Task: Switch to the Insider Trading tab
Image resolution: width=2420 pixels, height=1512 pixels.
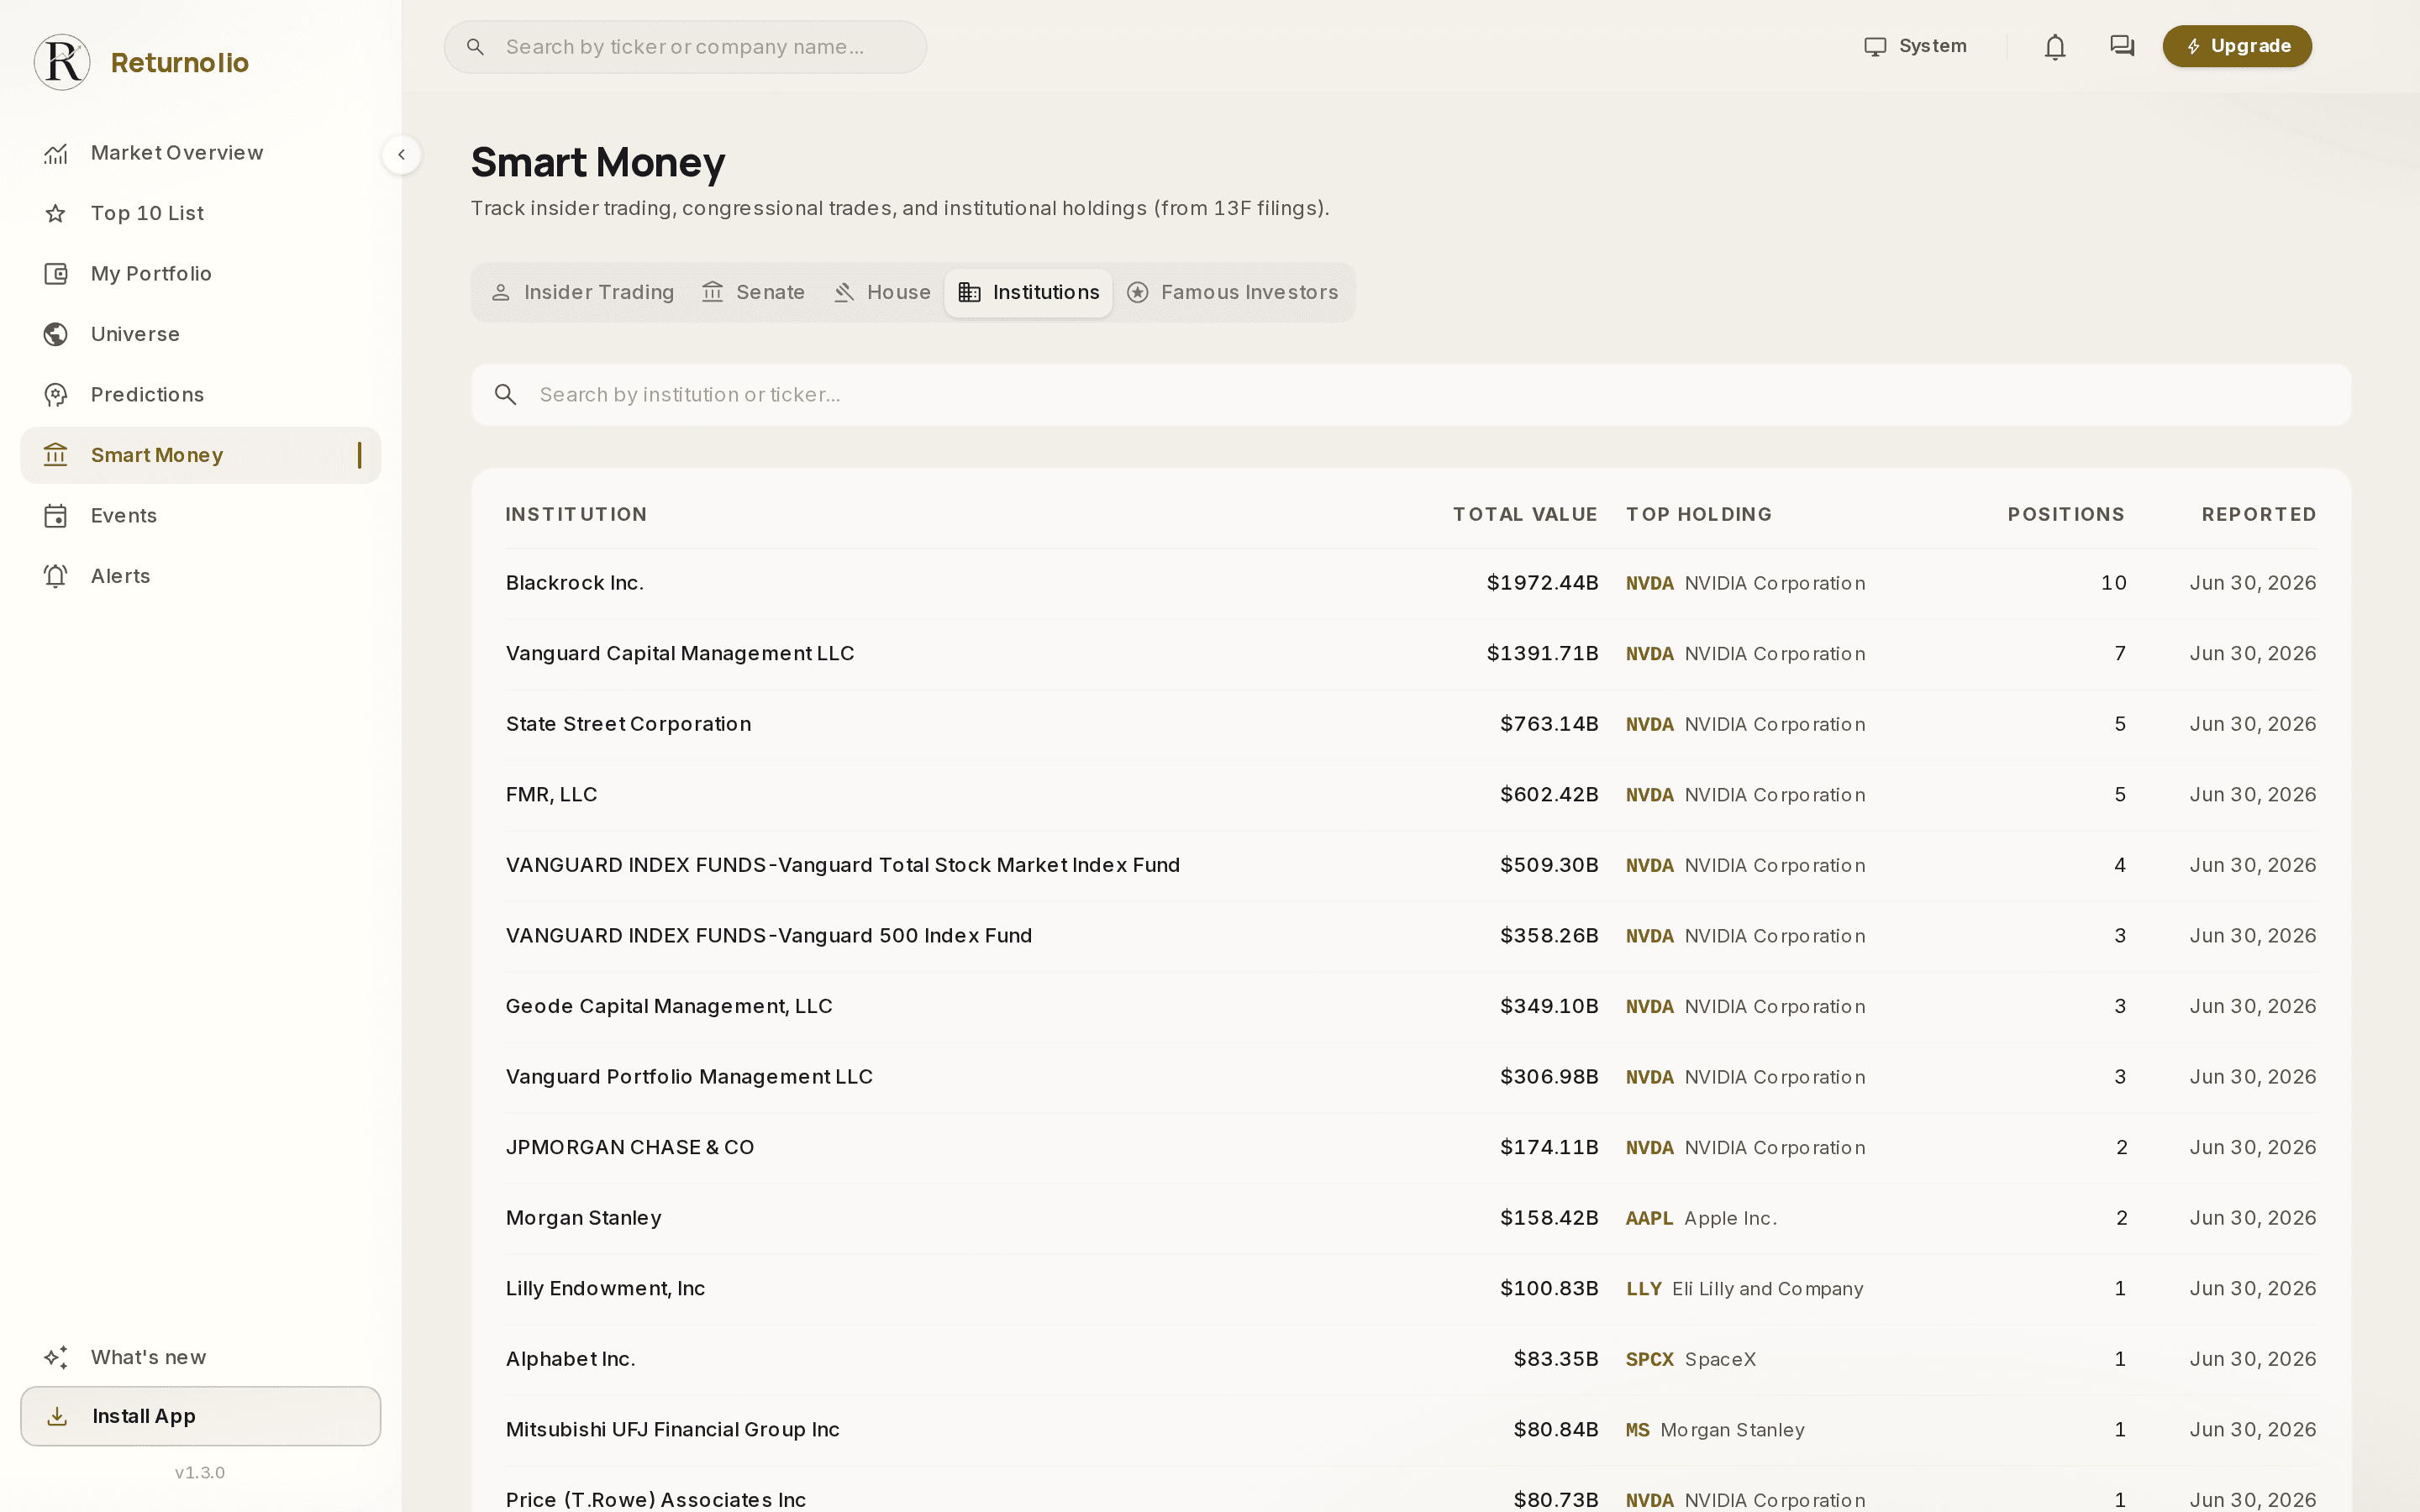Action: coord(582,292)
